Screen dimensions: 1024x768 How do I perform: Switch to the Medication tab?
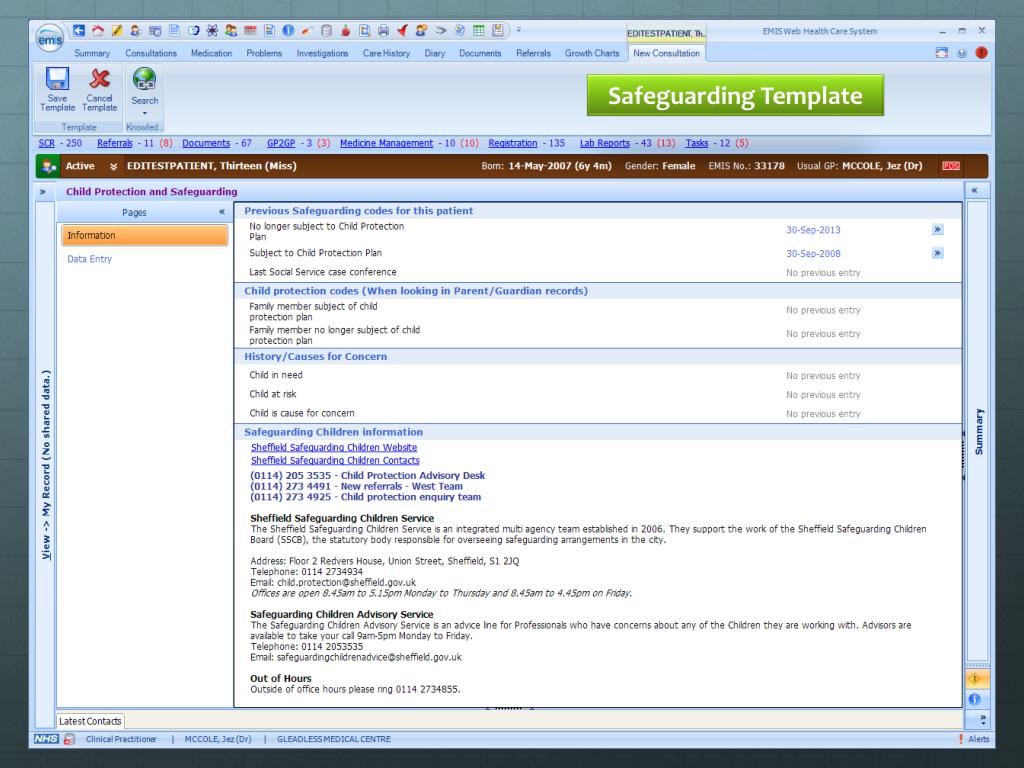point(212,53)
